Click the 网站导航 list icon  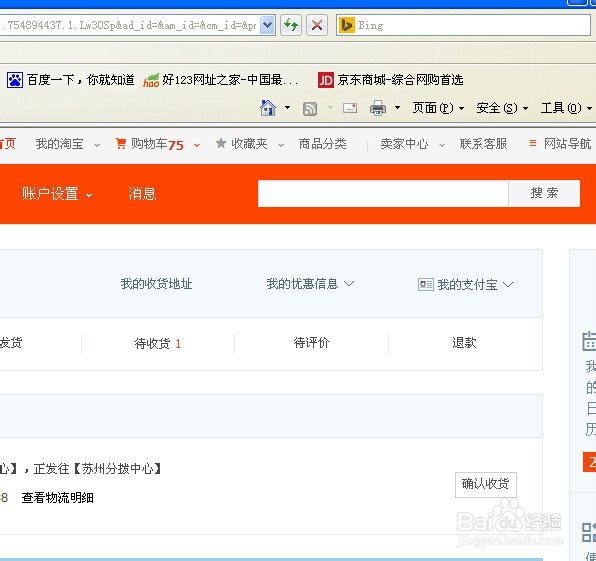pyautogui.click(x=533, y=143)
